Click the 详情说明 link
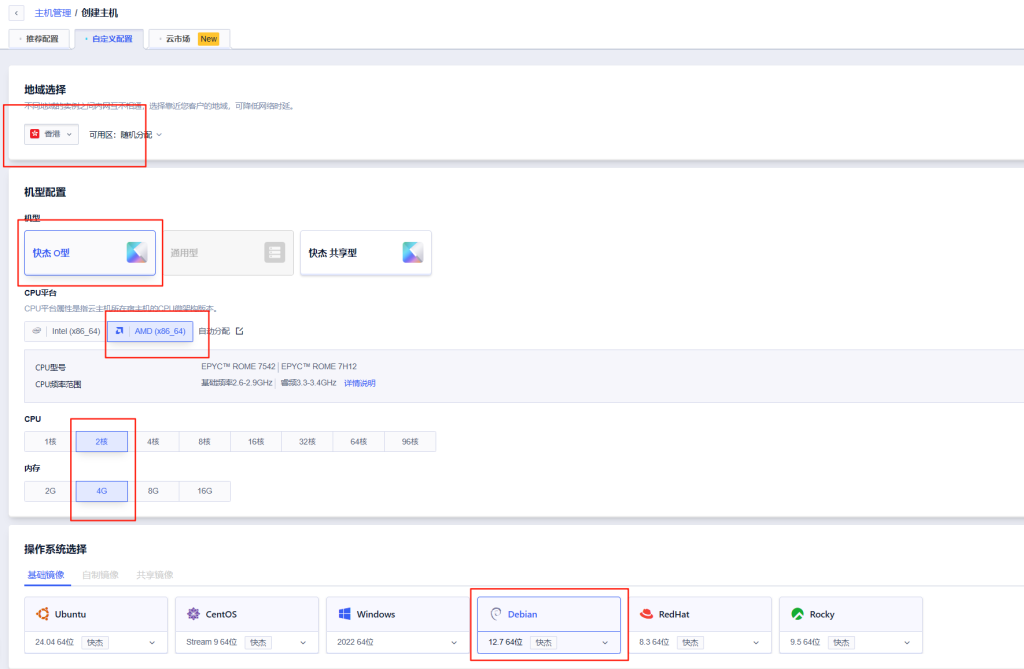This screenshot has height=669, width=1024. [x=360, y=383]
